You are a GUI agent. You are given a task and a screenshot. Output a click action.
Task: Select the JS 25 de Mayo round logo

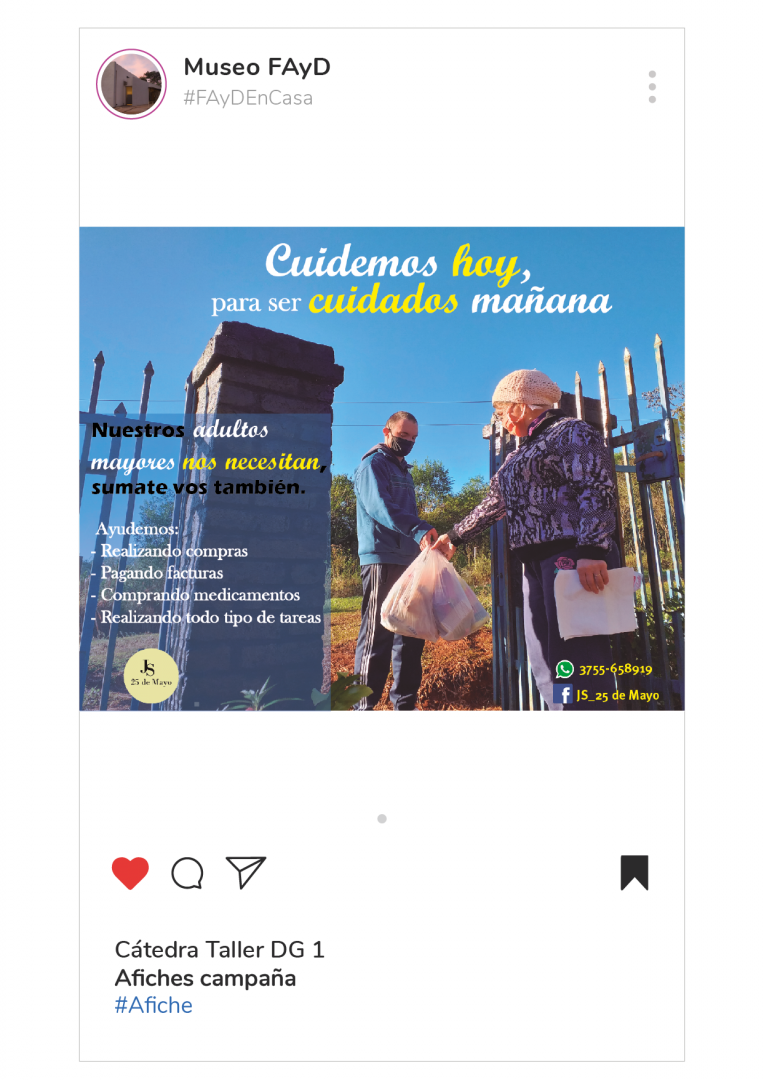tap(151, 676)
